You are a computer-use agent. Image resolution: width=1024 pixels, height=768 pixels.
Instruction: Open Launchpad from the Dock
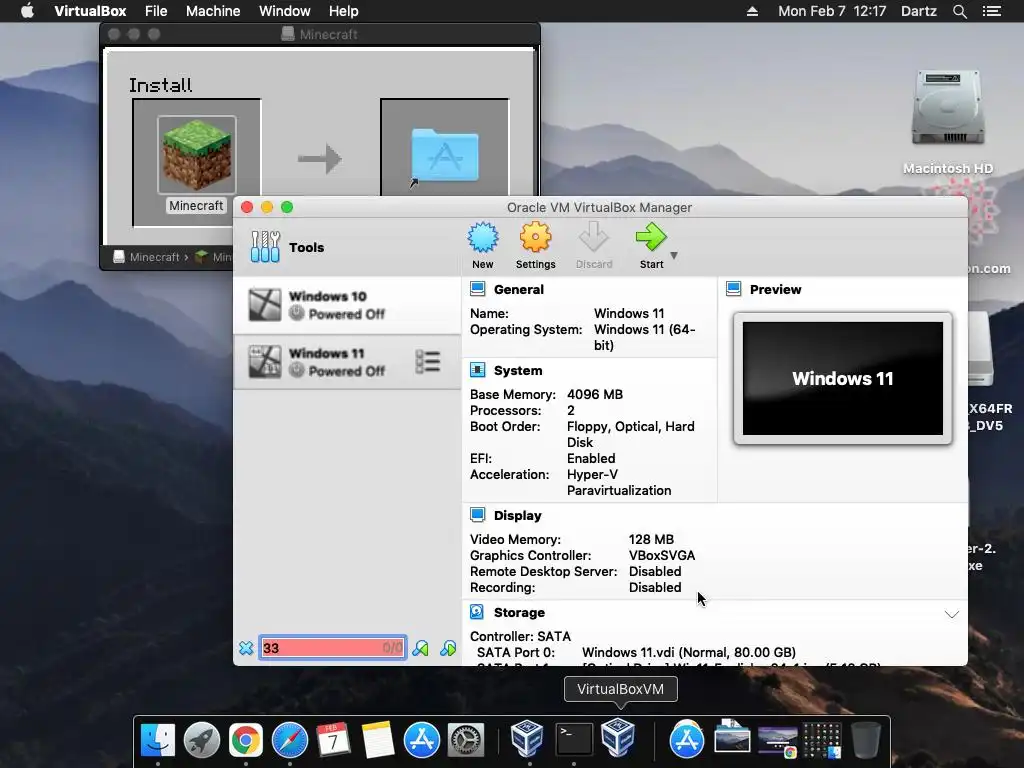point(202,741)
